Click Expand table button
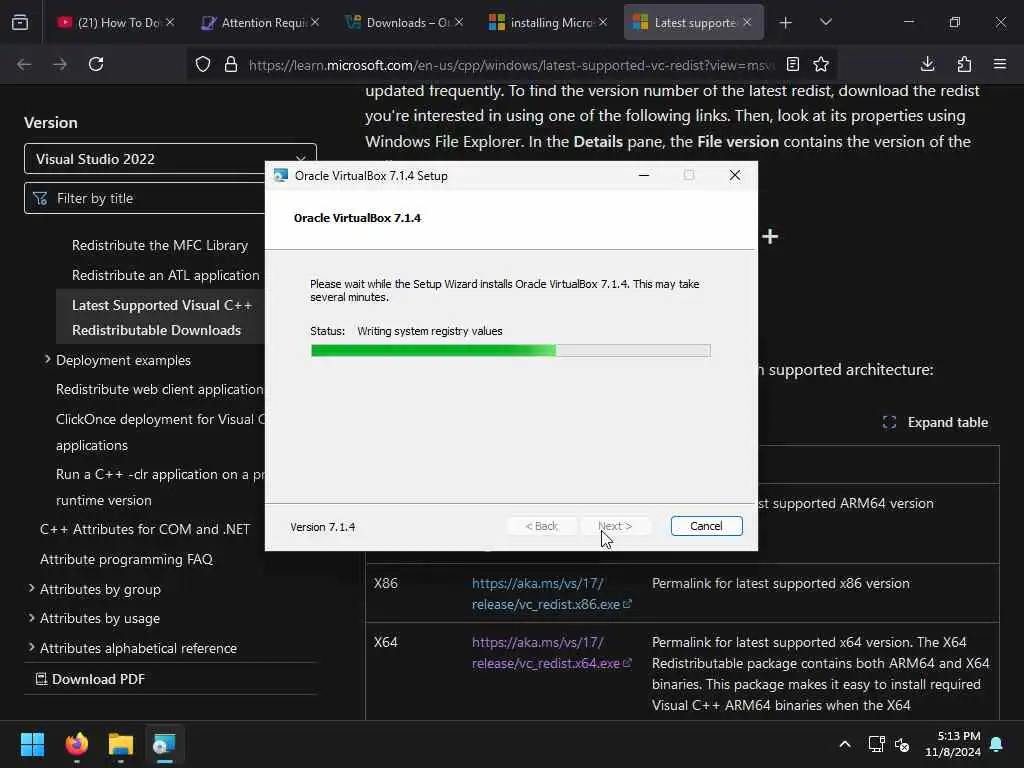The height and width of the screenshot is (768, 1024). [x=935, y=423]
